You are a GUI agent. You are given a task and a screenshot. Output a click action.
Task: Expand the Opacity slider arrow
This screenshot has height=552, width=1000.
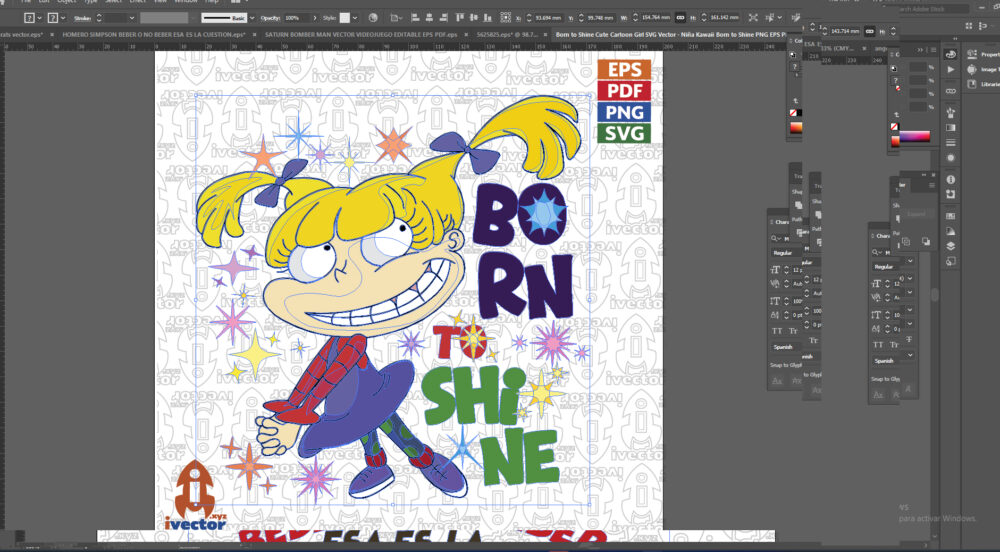tap(314, 18)
